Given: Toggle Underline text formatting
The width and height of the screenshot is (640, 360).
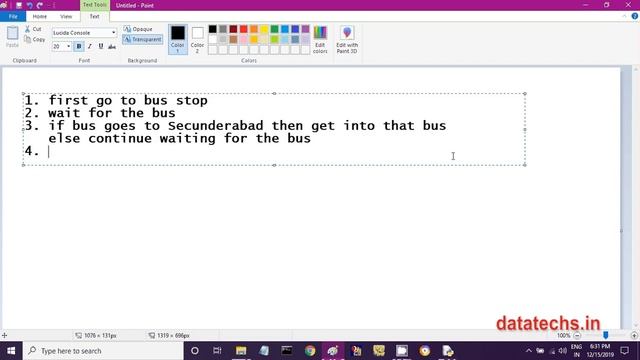Looking at the screenshot, I should click(101, 47).
